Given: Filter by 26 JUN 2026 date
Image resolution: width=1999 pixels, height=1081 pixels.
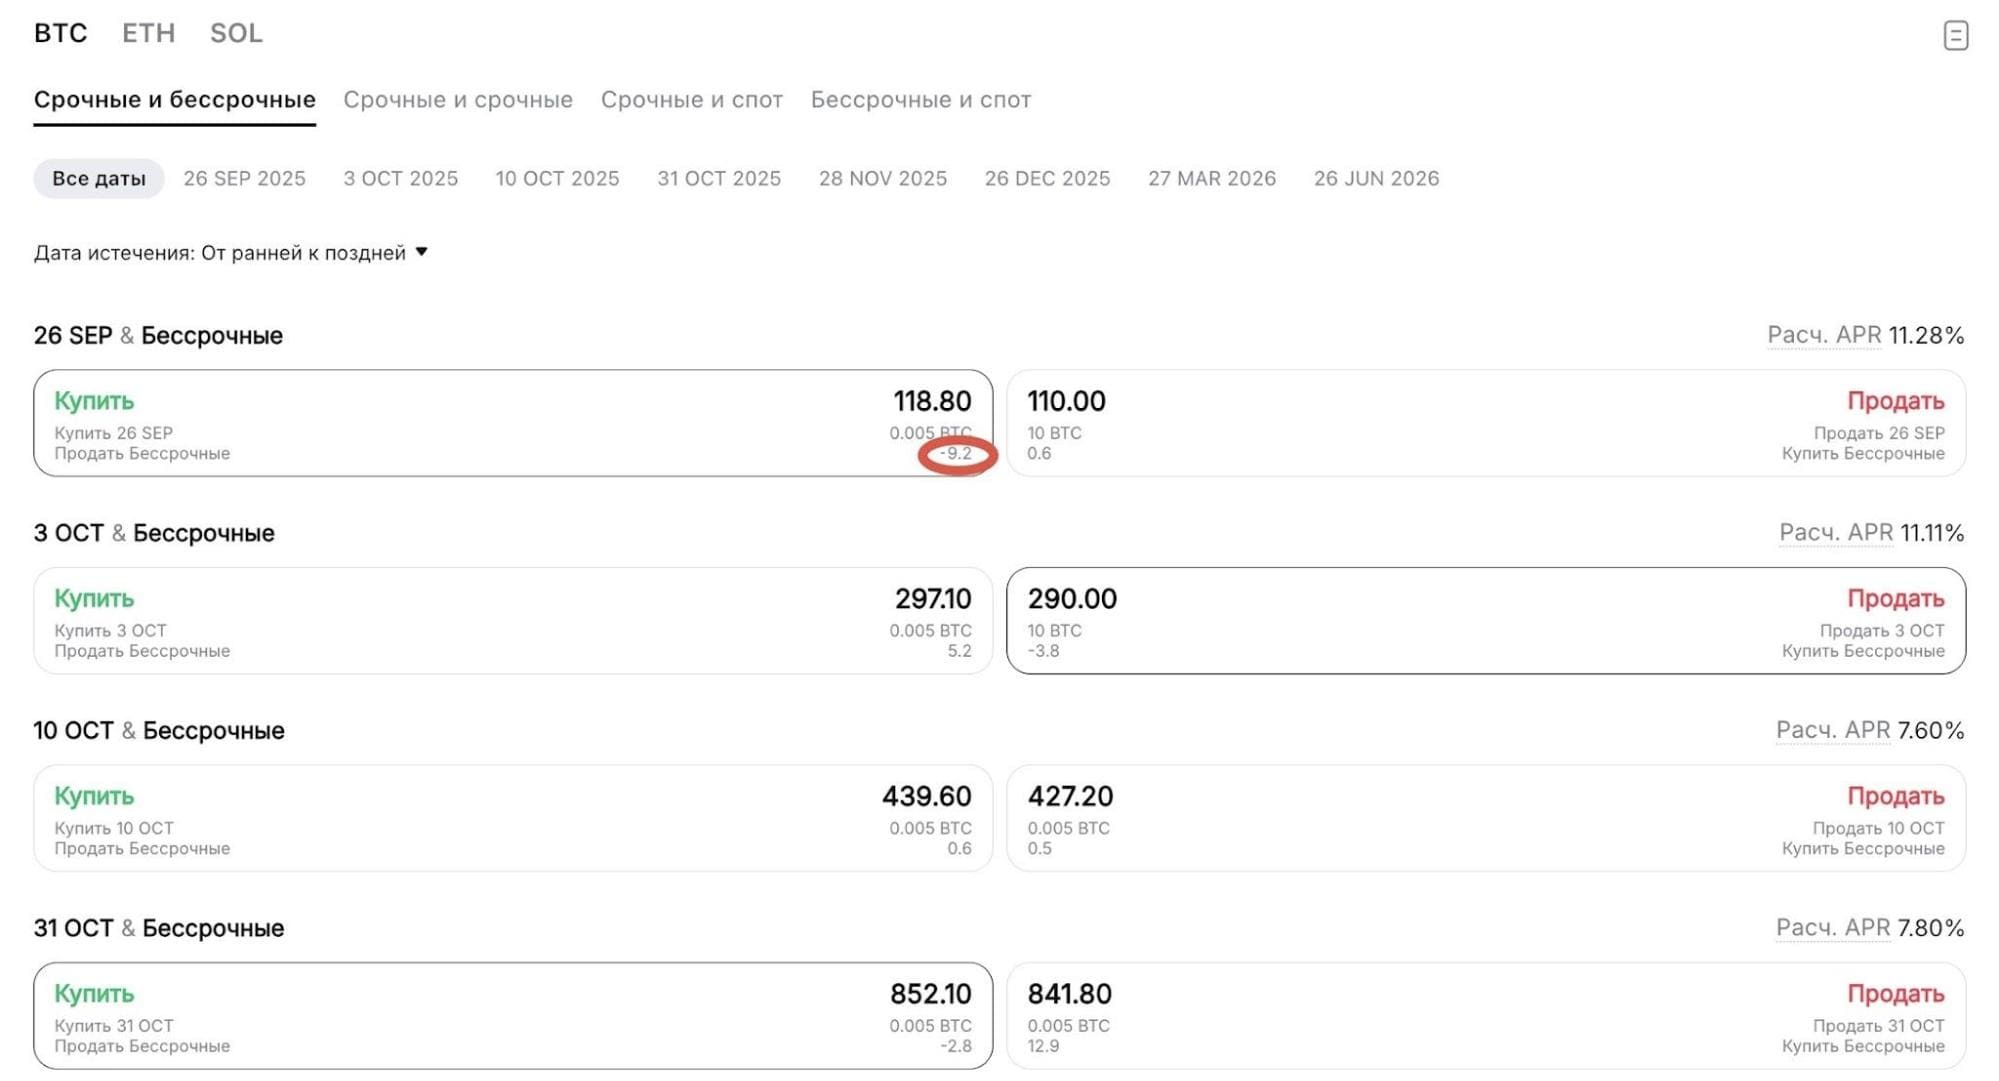Looking at the screenshot, I should 1377,179.
